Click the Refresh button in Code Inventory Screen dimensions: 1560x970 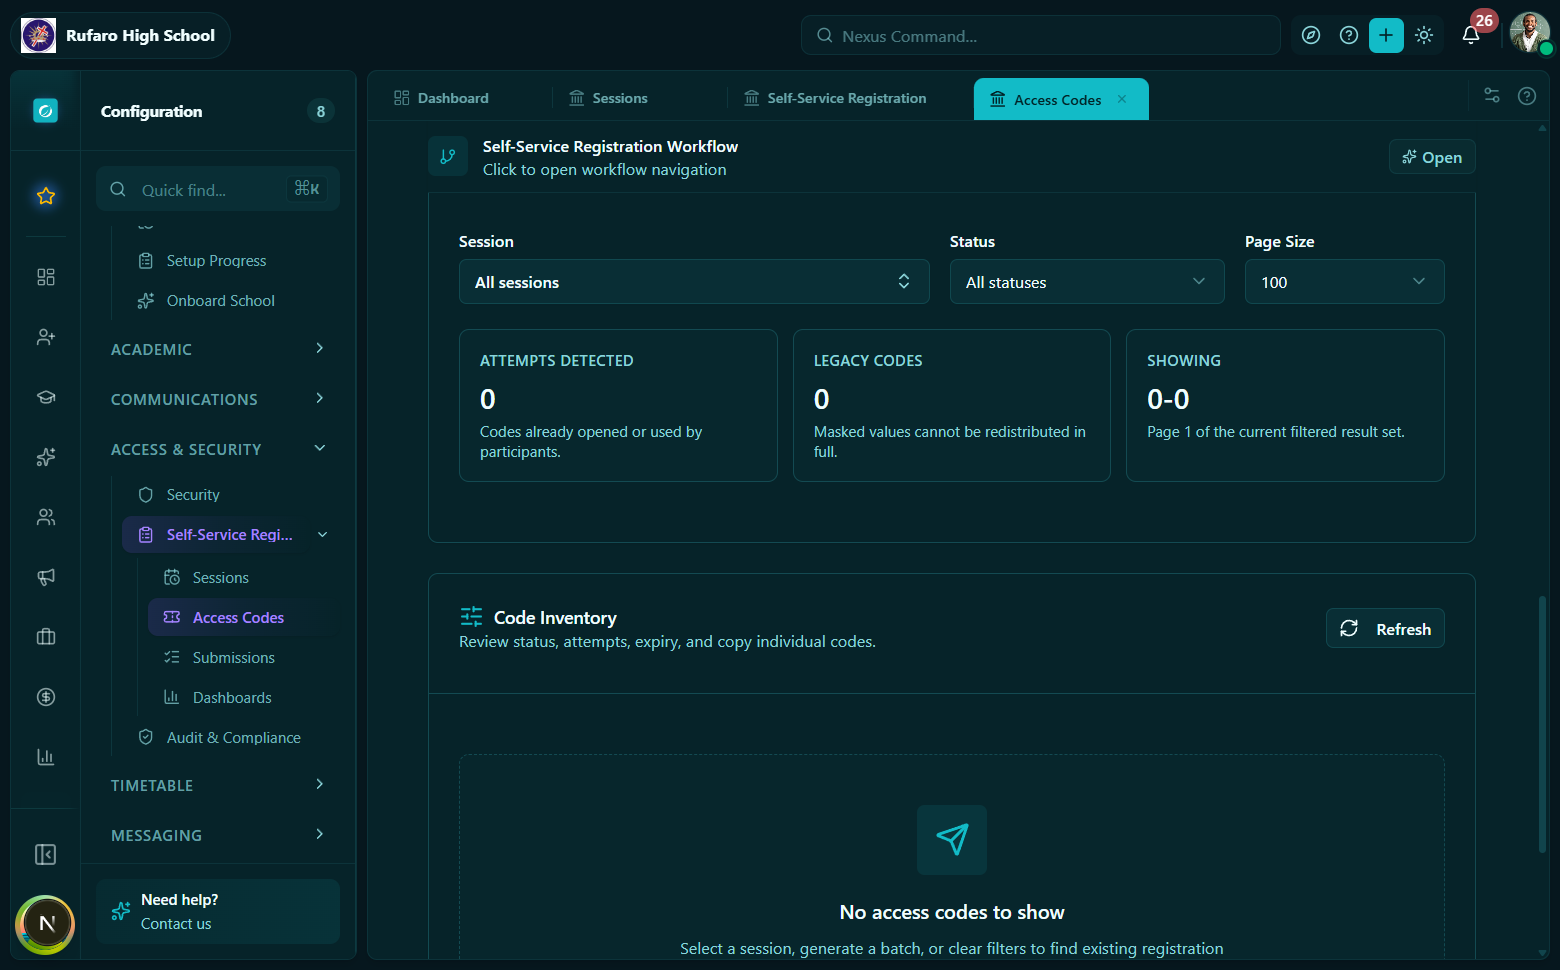[1385, 628]
